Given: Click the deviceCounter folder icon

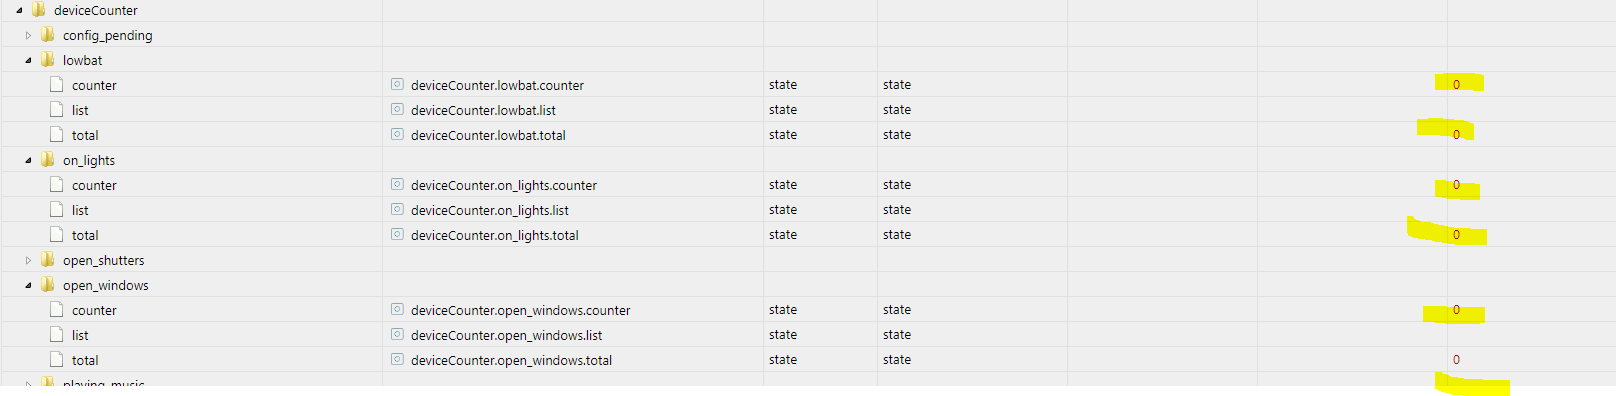Looking at the screenshot, I should click(x=39, y=10).
